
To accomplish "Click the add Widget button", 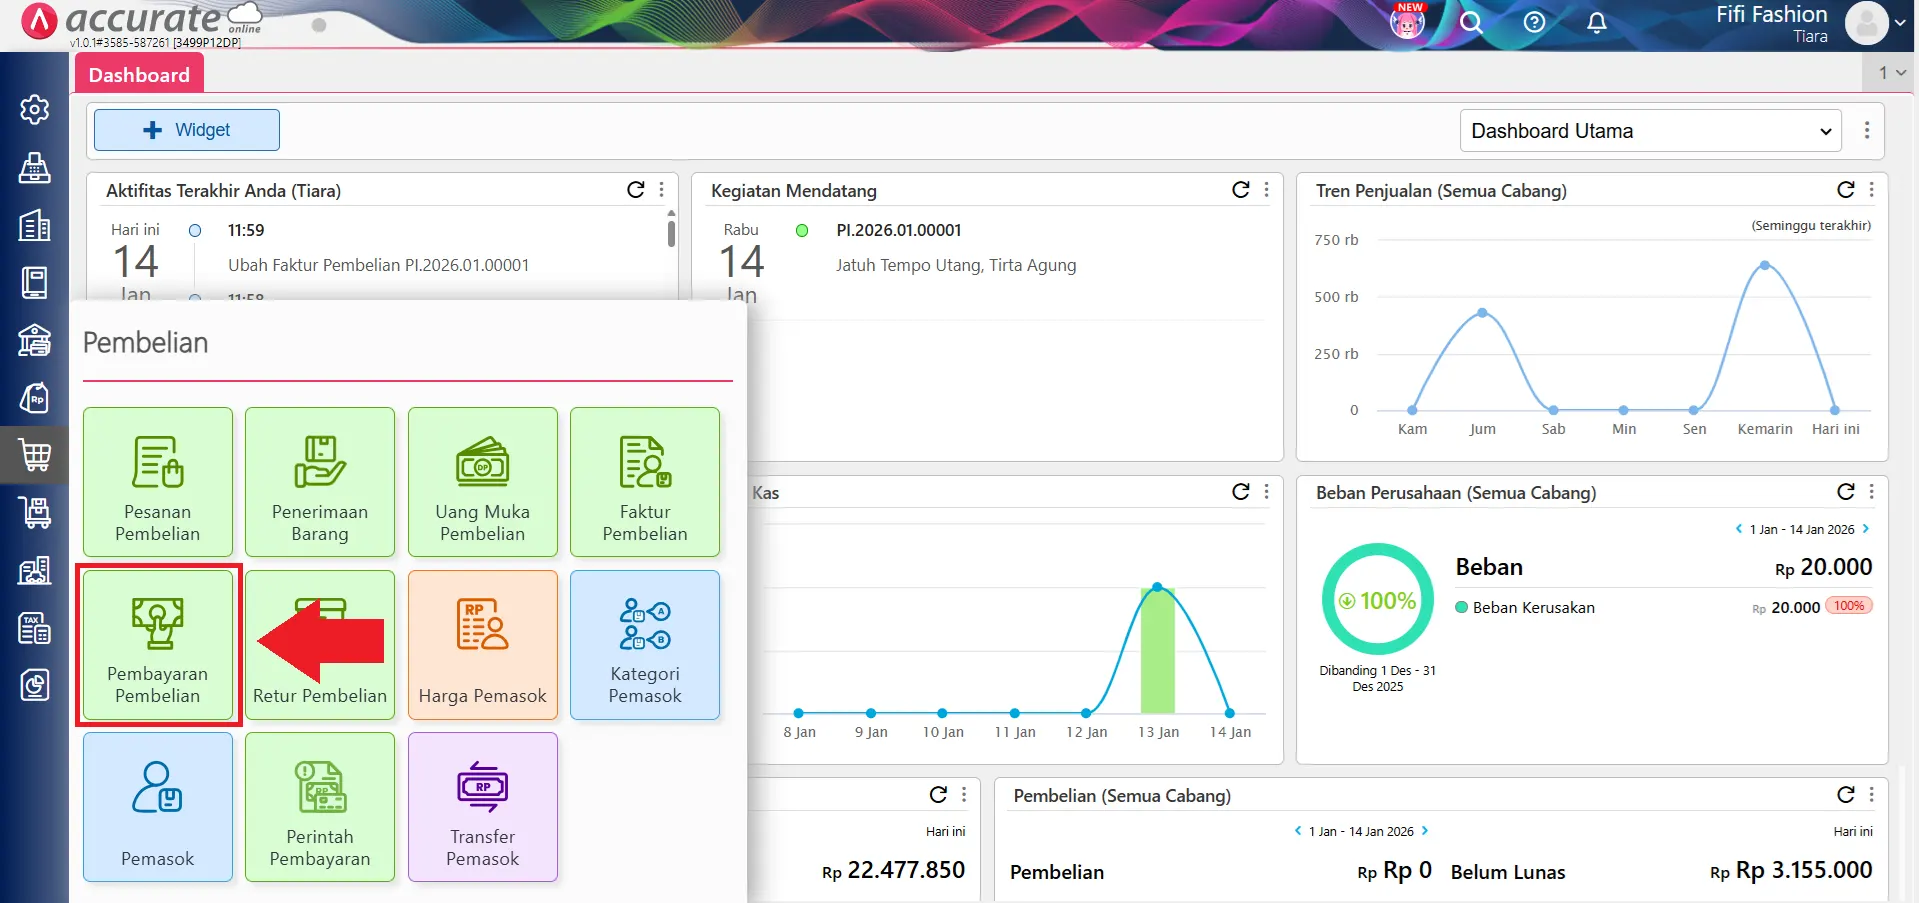I will pos(187,130).
